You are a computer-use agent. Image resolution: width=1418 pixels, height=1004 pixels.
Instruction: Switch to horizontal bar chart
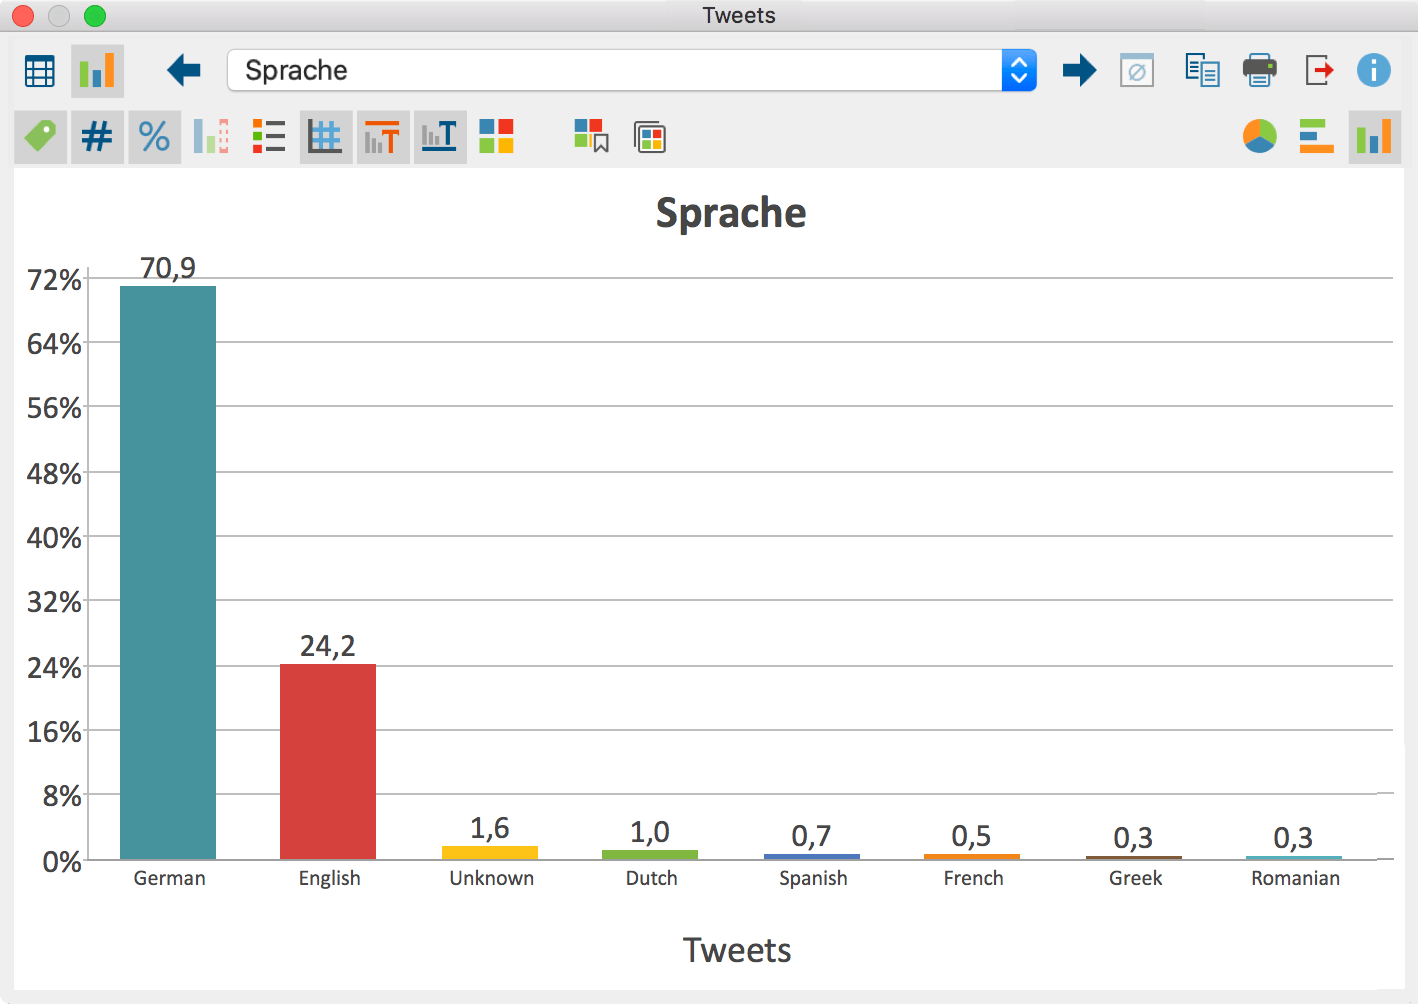click(x=1316, y=136)
